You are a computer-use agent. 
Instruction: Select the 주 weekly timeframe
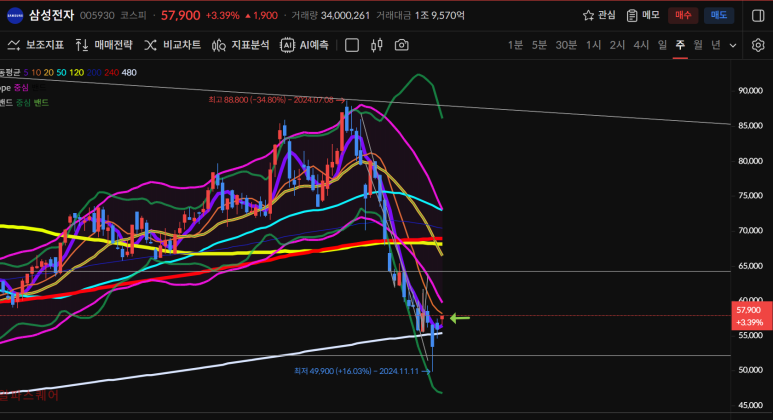pyautogui.click(x=680, y=45)
